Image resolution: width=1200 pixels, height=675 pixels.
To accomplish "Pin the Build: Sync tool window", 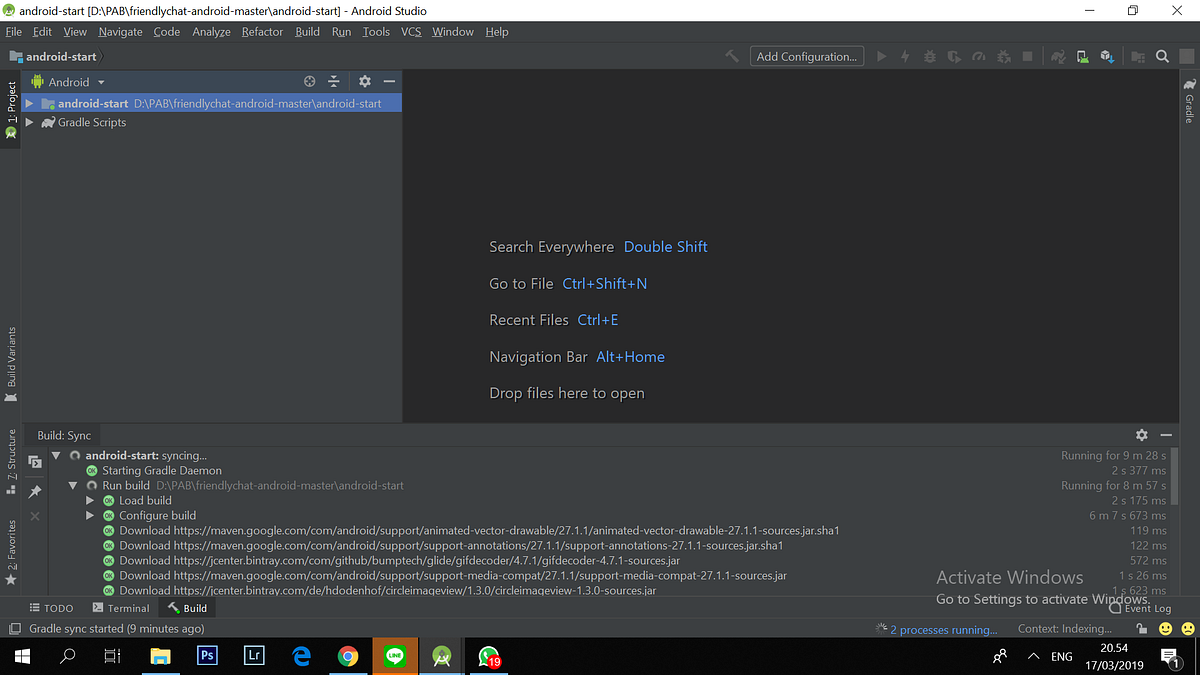I will point(34,492).
